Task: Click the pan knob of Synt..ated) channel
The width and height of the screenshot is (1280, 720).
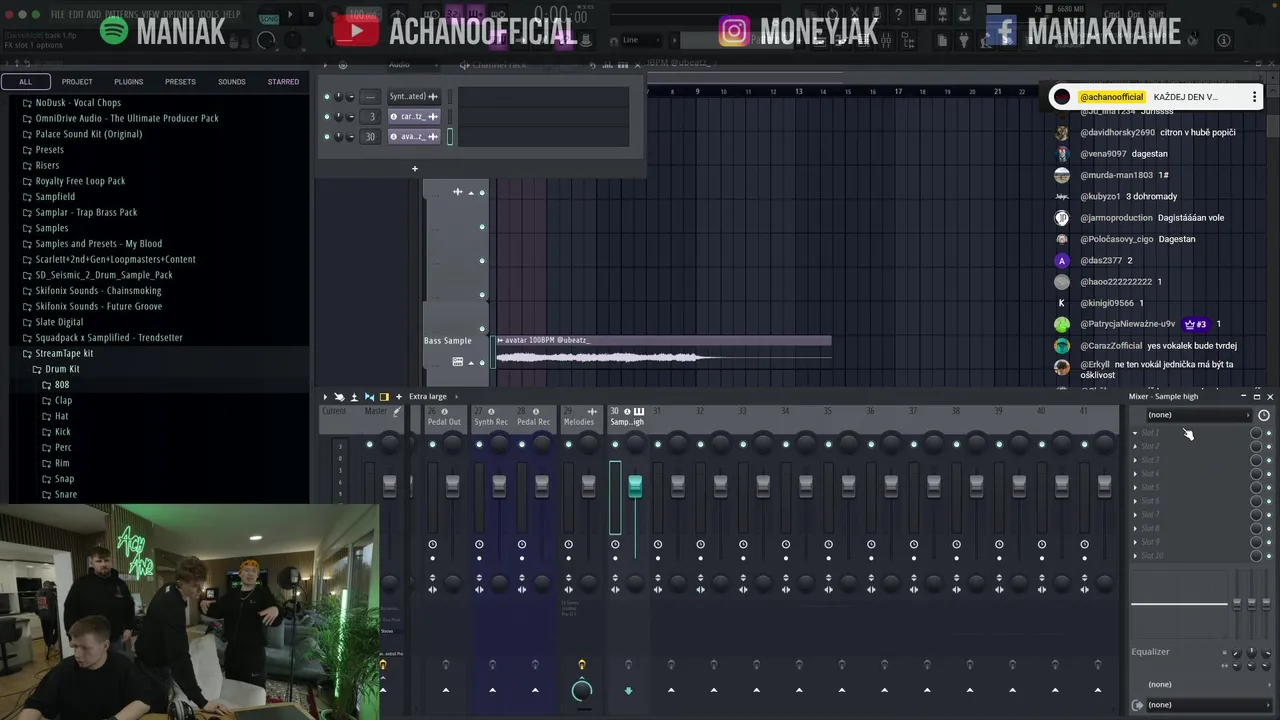Action: tap(339, 96)
